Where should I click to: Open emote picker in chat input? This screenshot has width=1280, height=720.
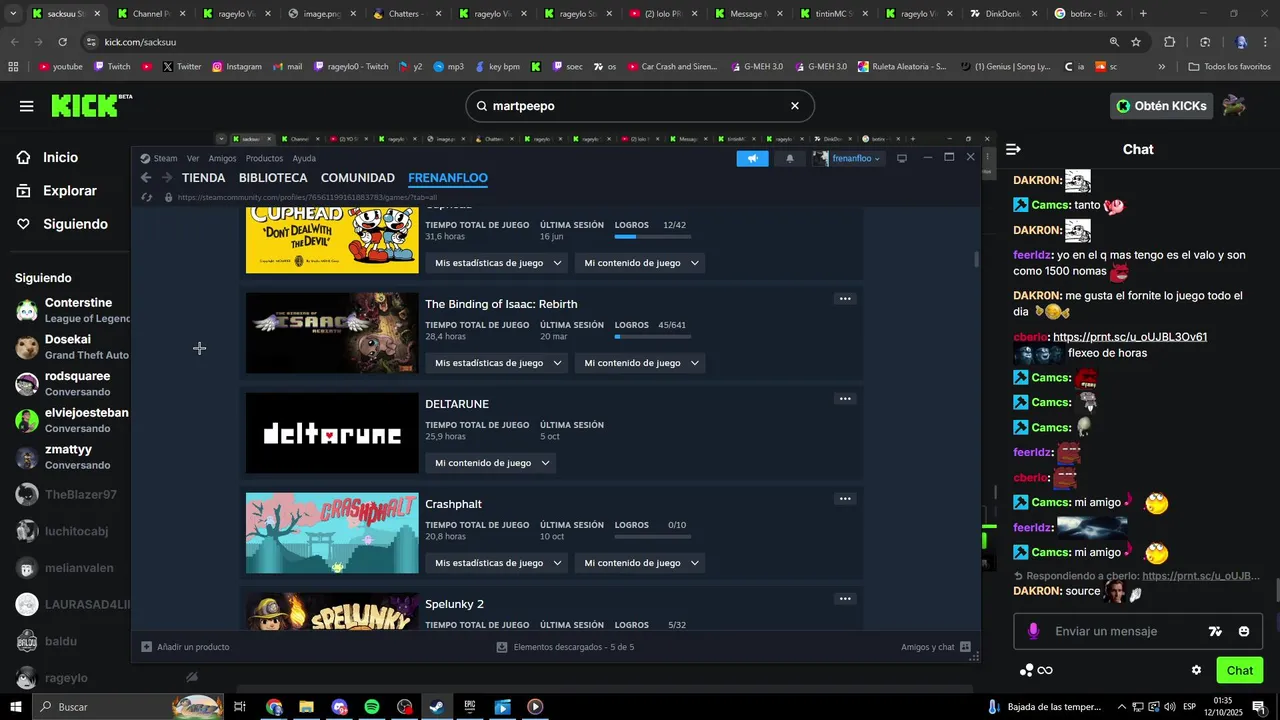(x=1244, y=631)
